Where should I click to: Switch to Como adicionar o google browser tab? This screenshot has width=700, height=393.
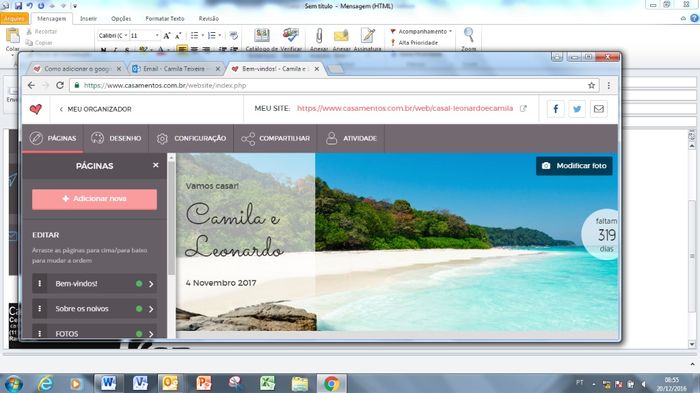coord(76,69)
